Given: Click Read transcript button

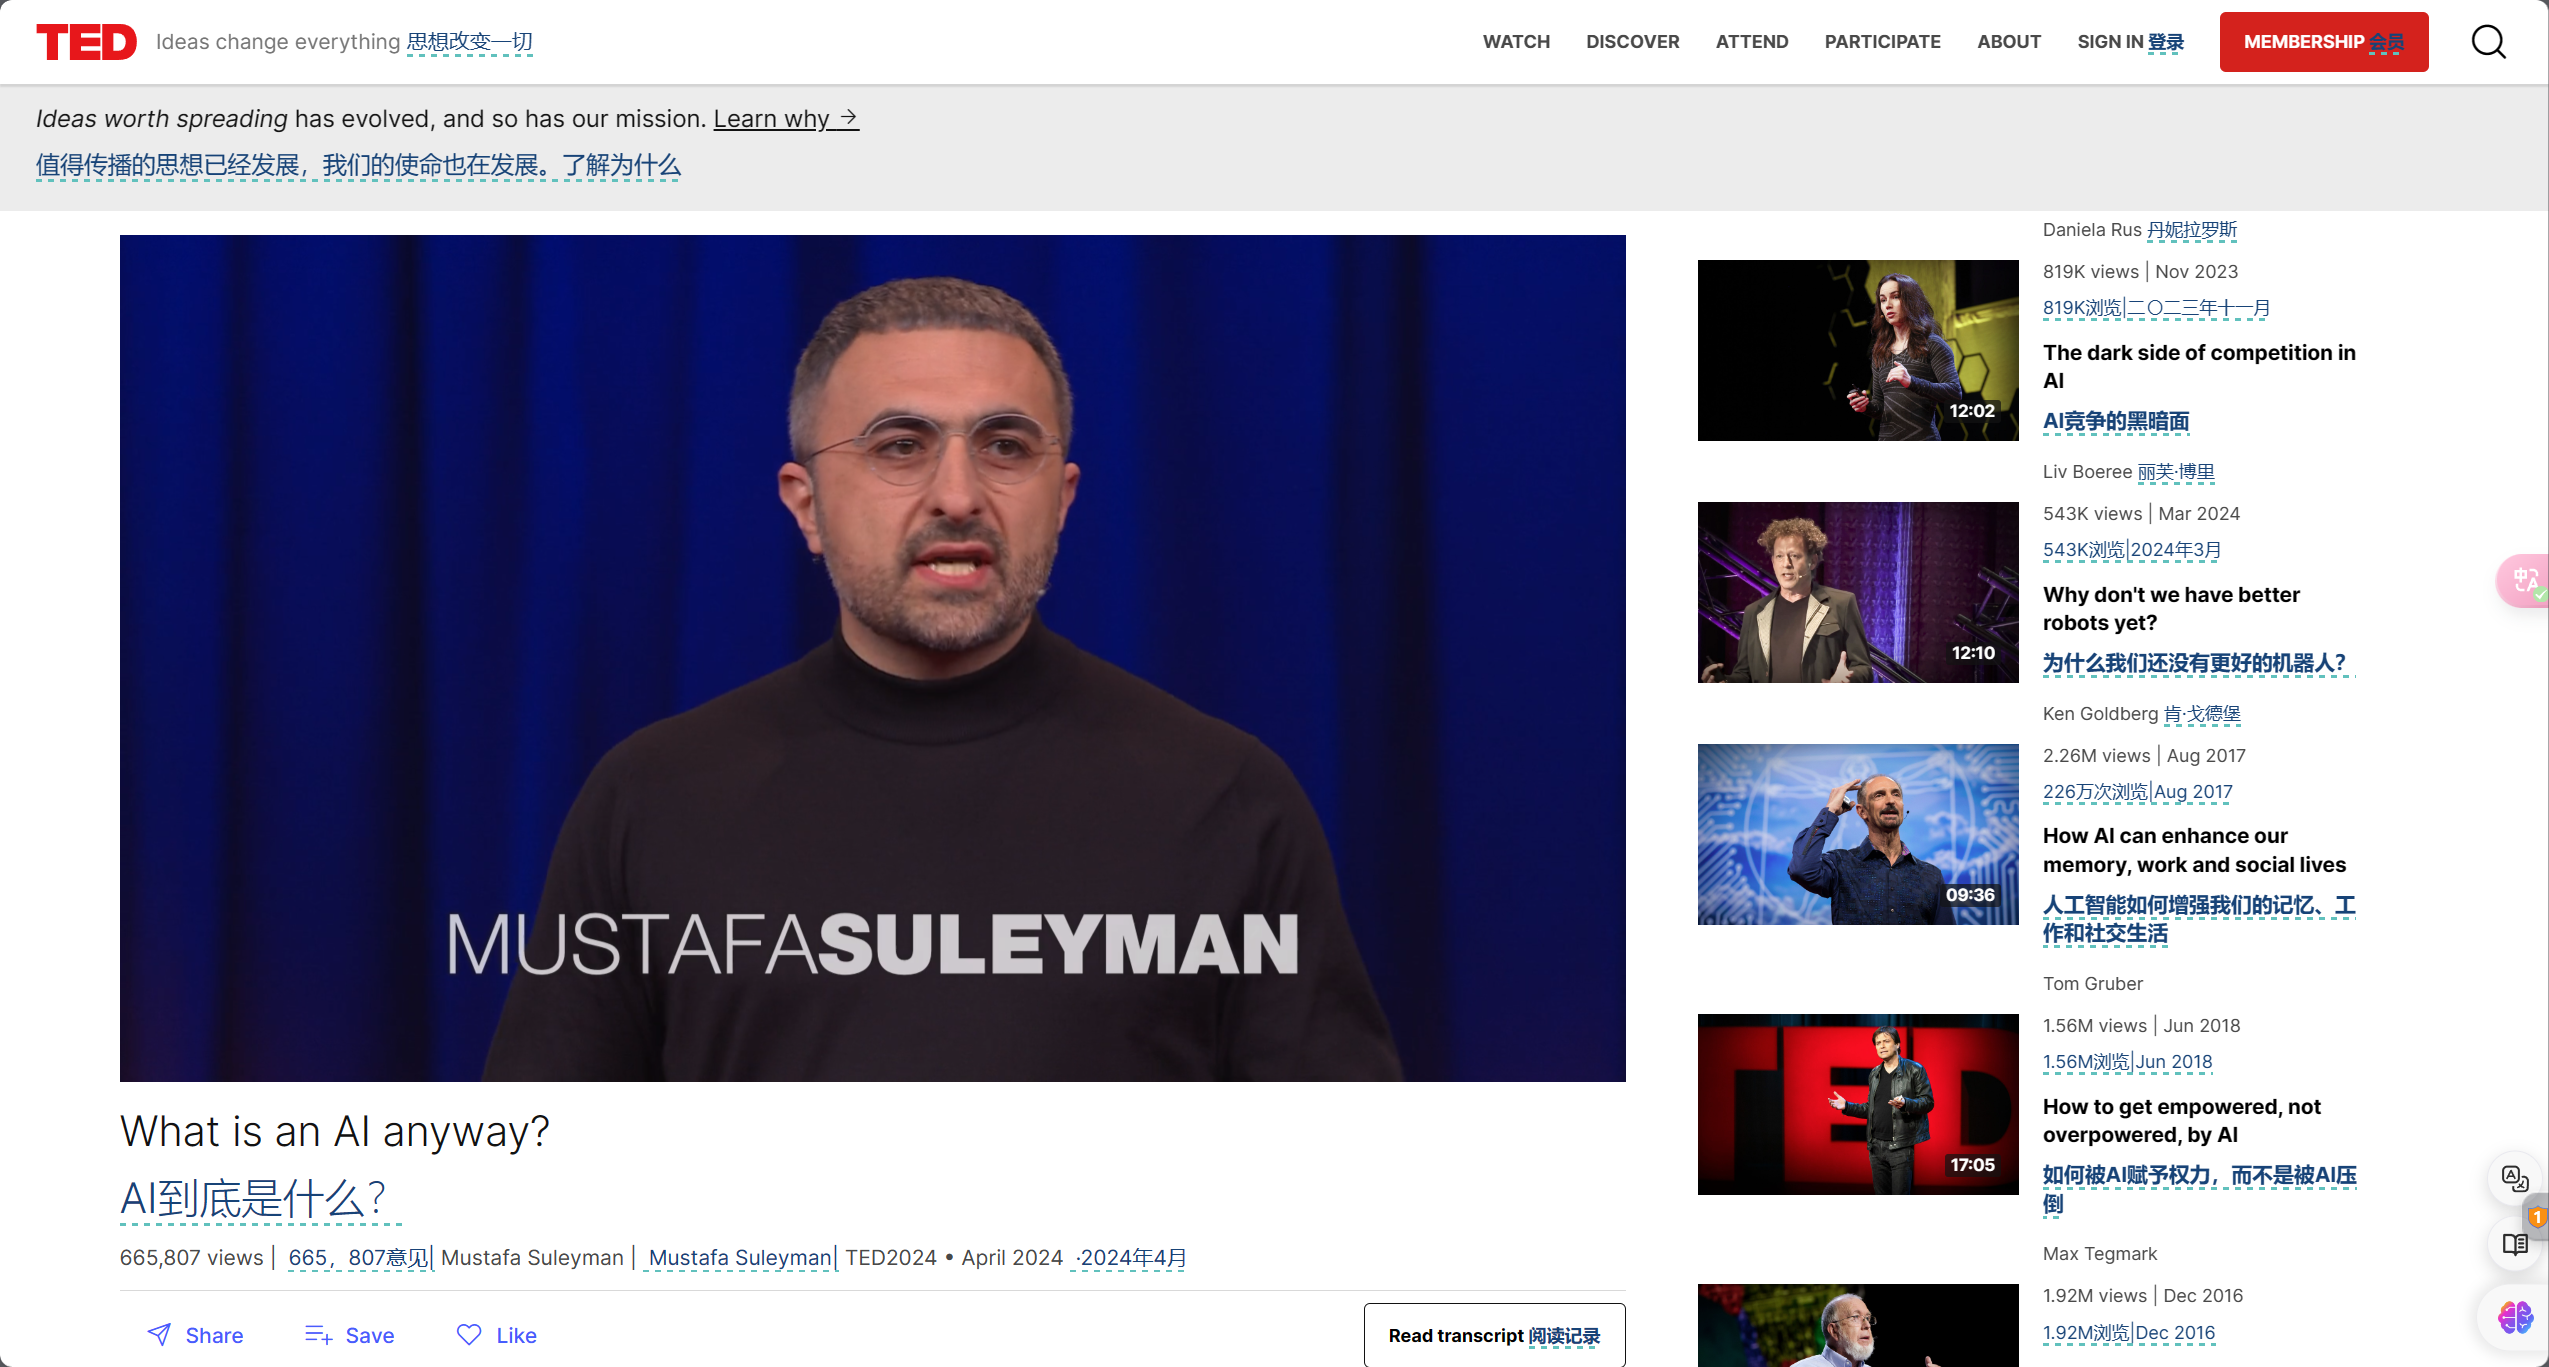Looking at the screenshot, I should pyautogui.click(x=1494, y=1335).
